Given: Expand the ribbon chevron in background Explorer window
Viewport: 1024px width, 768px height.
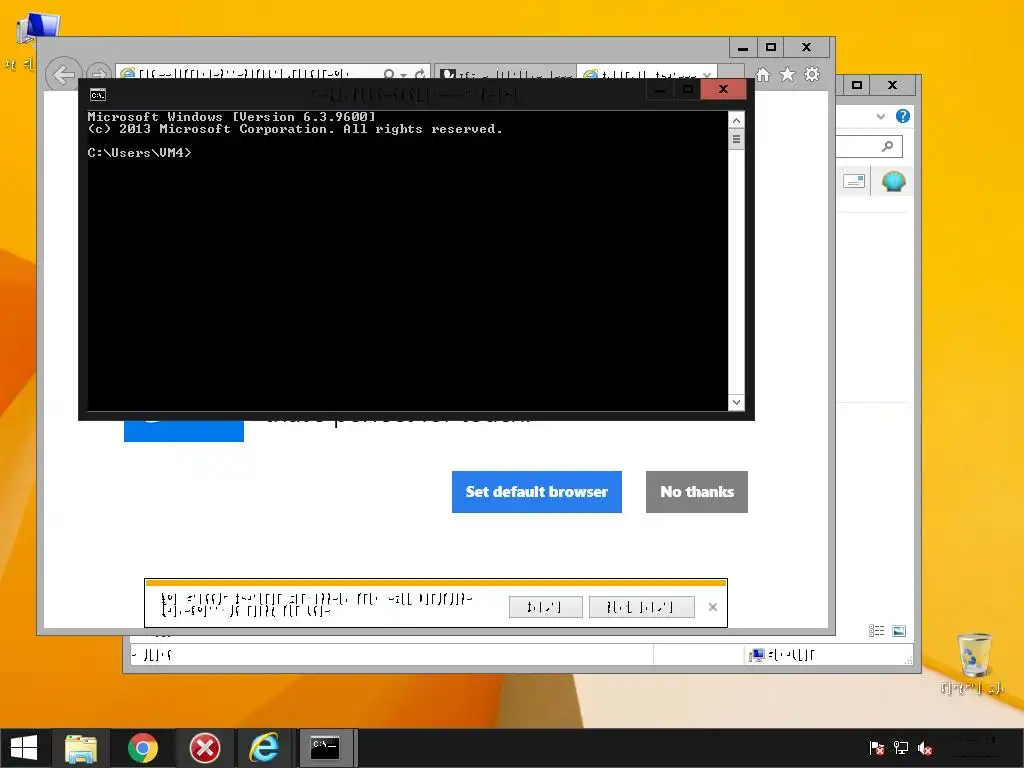Looking at the screenshot, I should 881,116.
